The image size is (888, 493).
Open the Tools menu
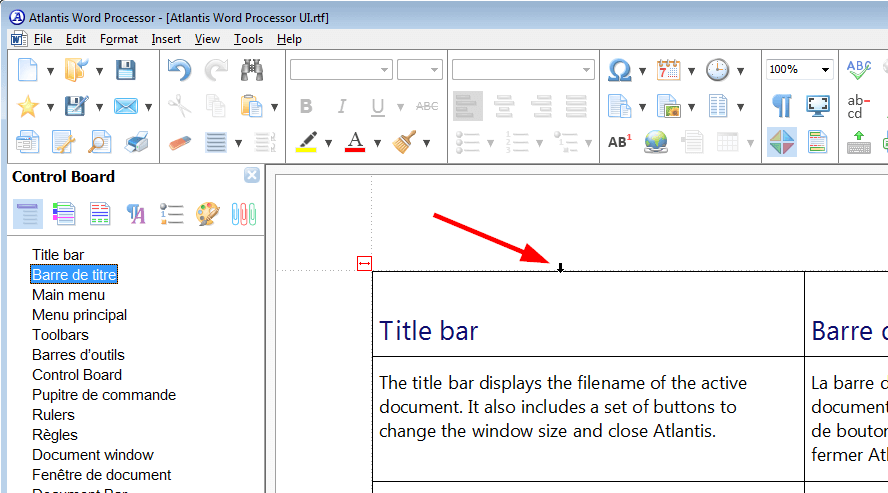(249, 39)
